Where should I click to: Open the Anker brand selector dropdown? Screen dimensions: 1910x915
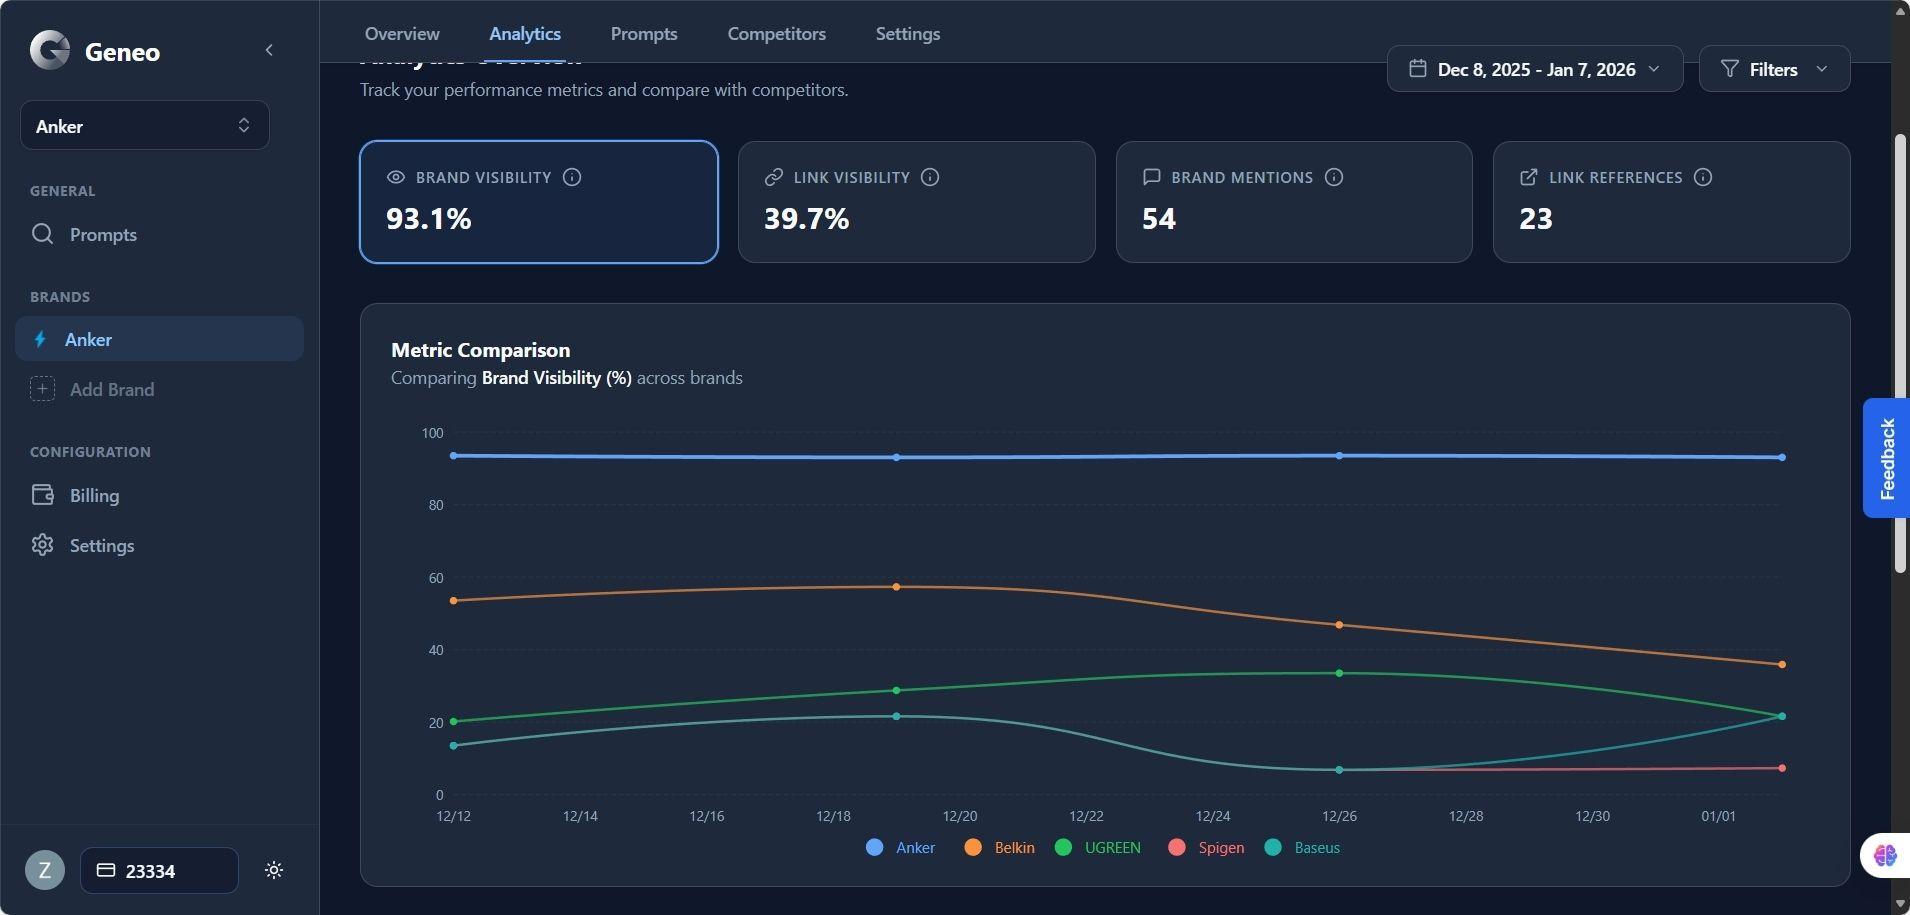(144, 125)
